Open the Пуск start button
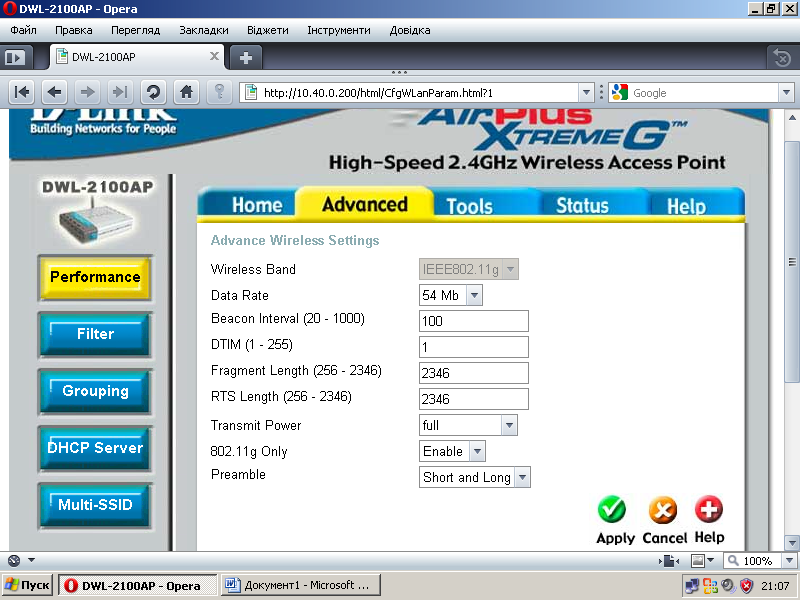Screen dimensions: 800x600 coord(27,585)
